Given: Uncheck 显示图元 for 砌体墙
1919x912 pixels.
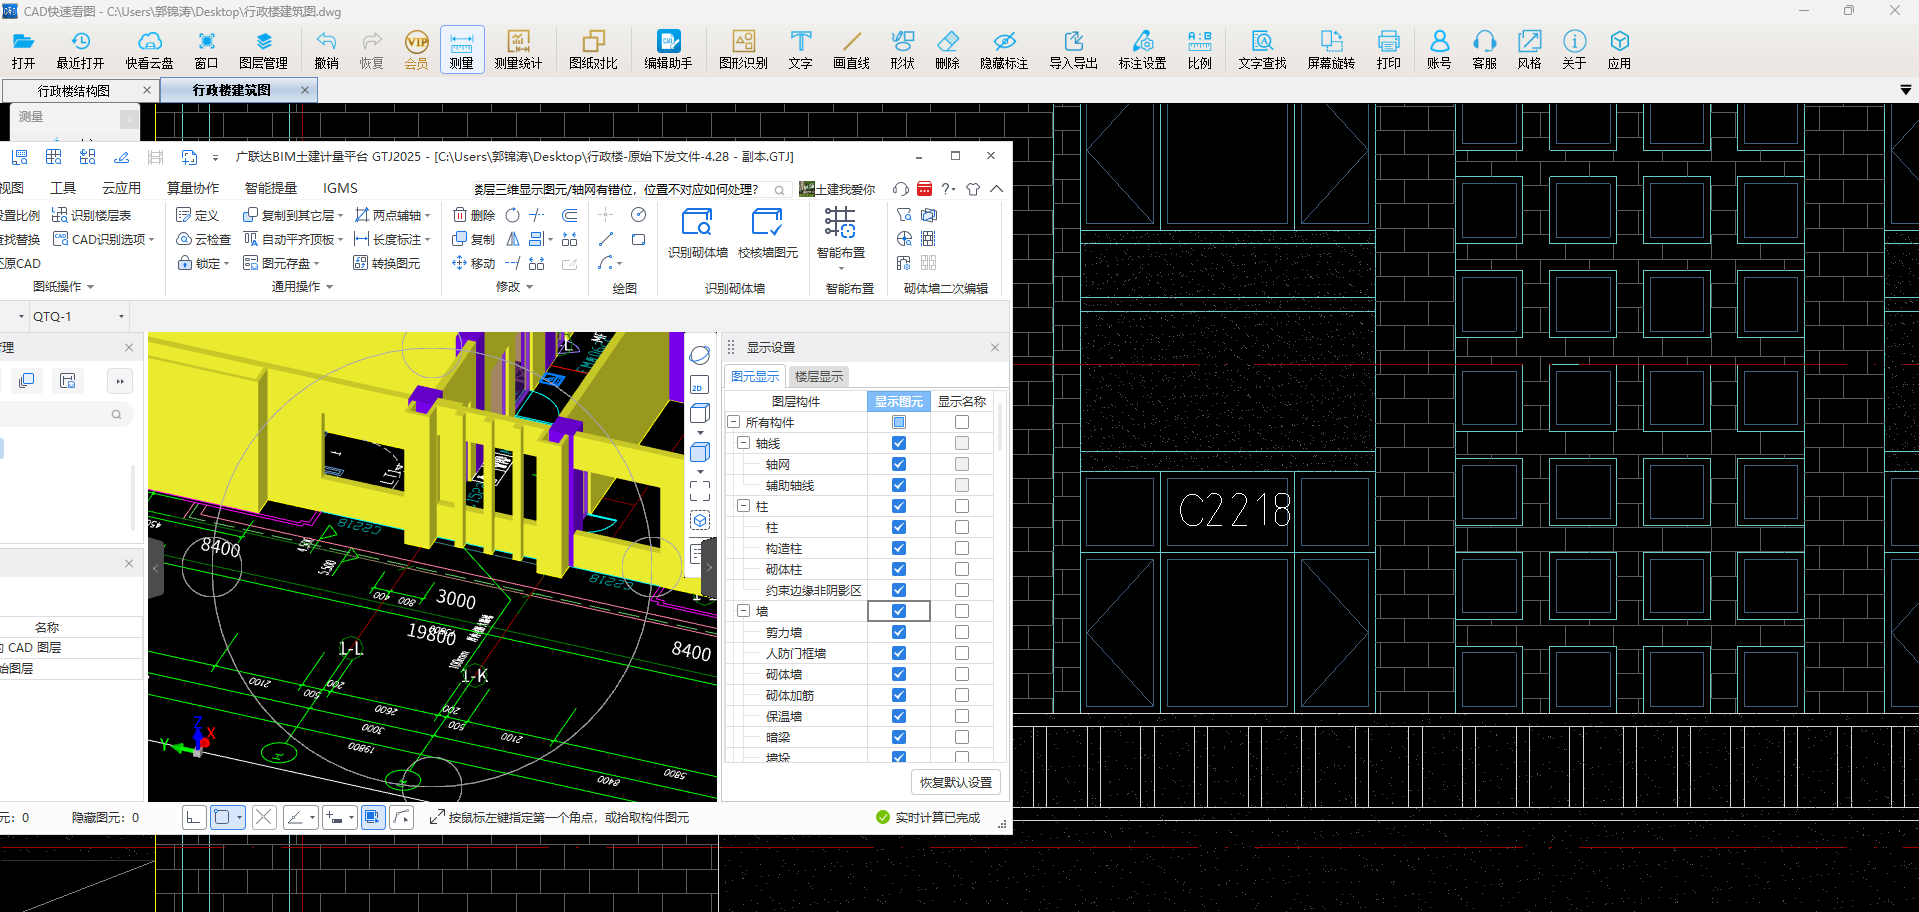Looking at the screenshot, I should [x=898, y=675].
